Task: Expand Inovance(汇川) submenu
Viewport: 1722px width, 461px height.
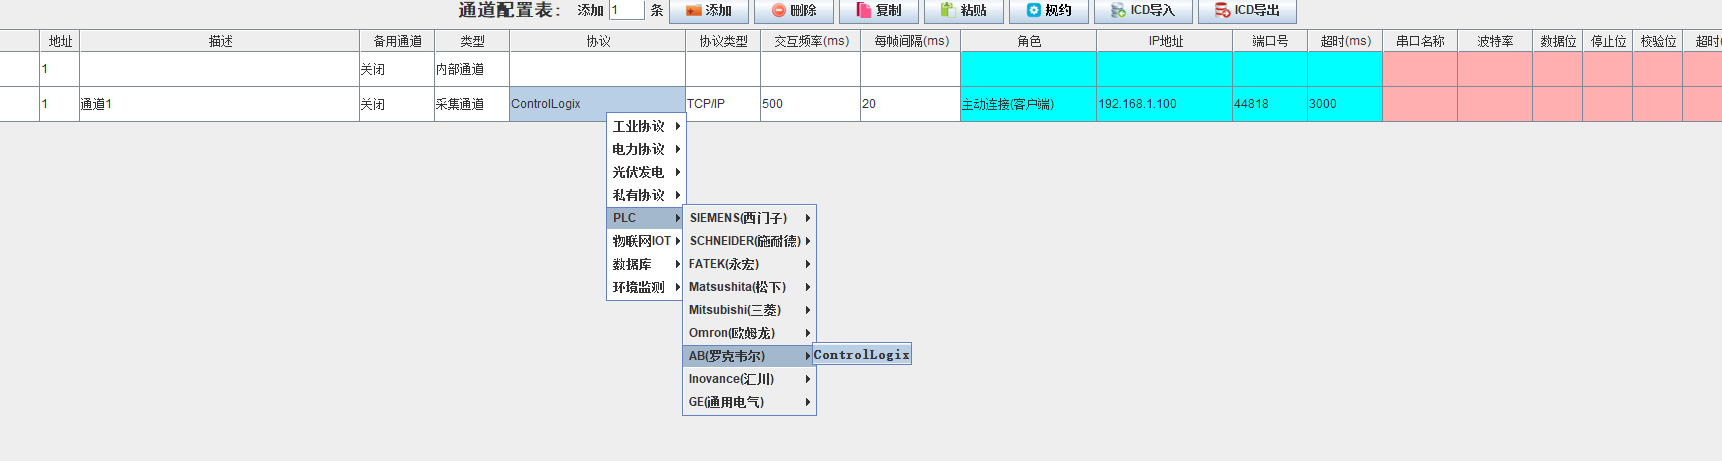Action: (x=749, y=379)
